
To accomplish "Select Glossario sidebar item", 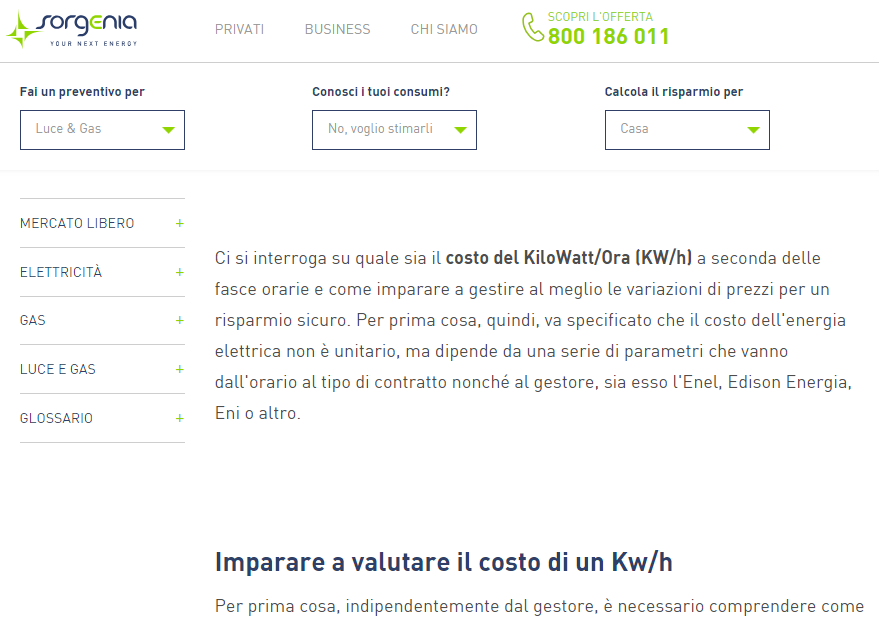I will (x=56, y=418).
